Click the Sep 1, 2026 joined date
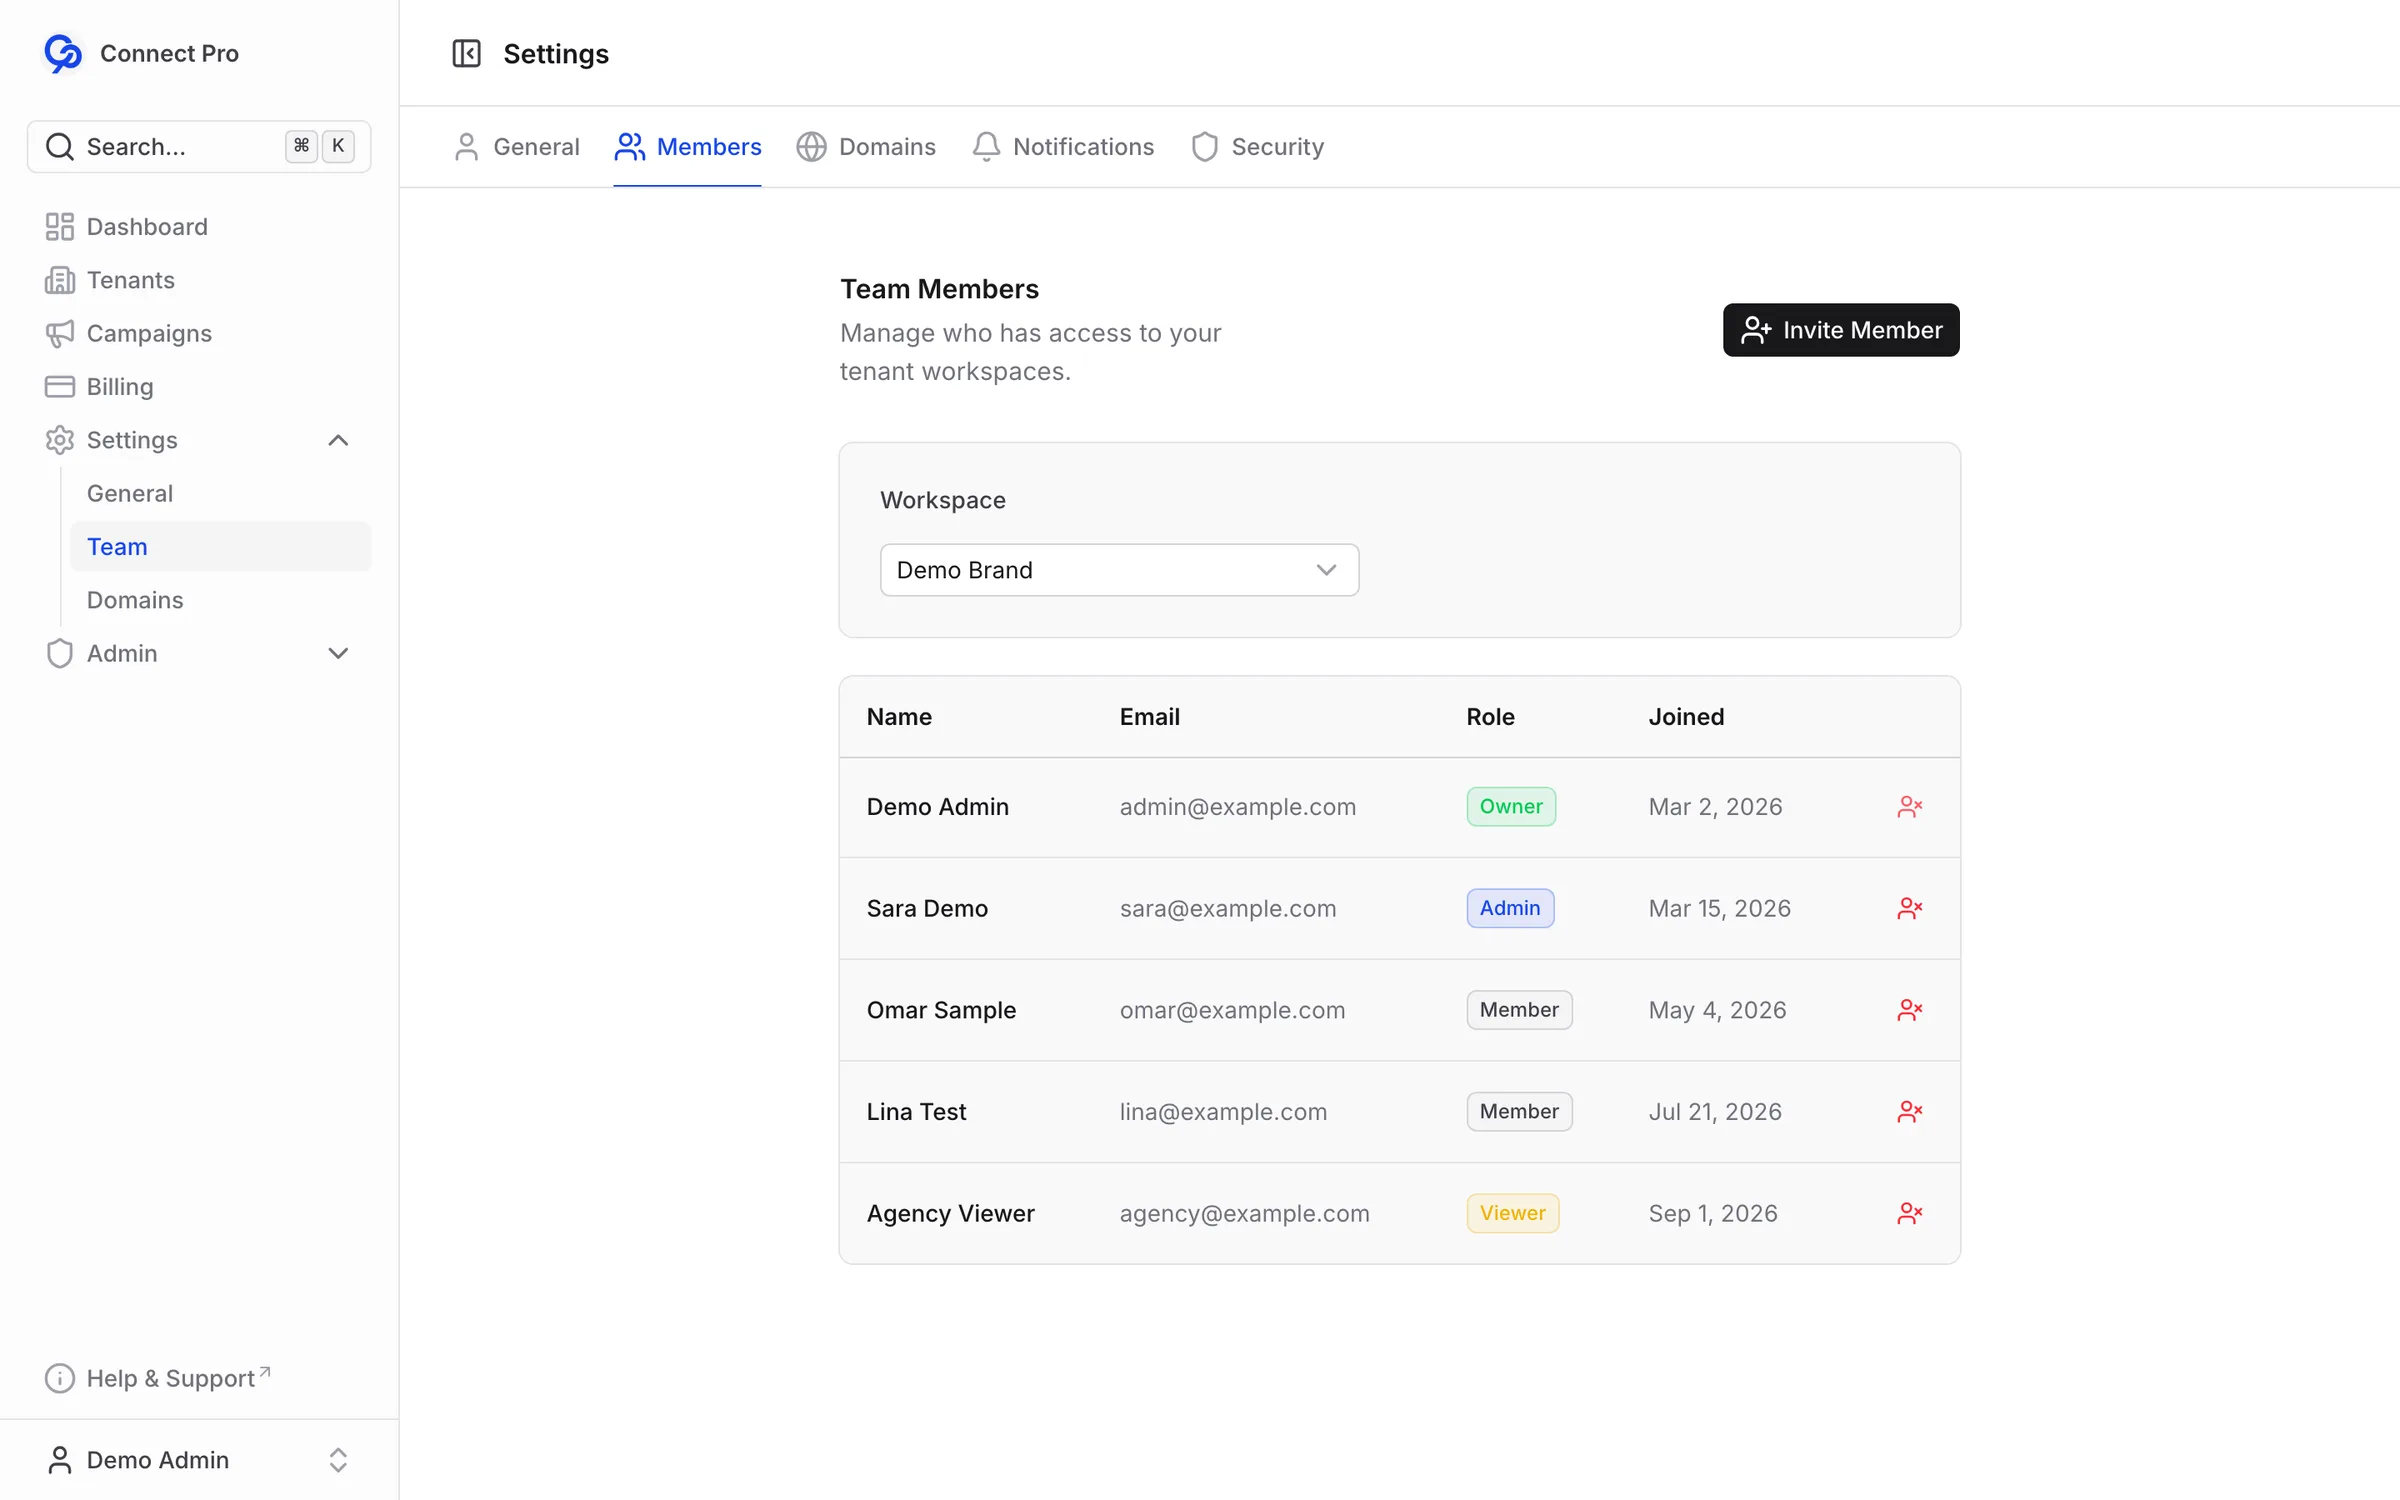This screenshot has width=2400, height=1500. coord(1713,1213)
